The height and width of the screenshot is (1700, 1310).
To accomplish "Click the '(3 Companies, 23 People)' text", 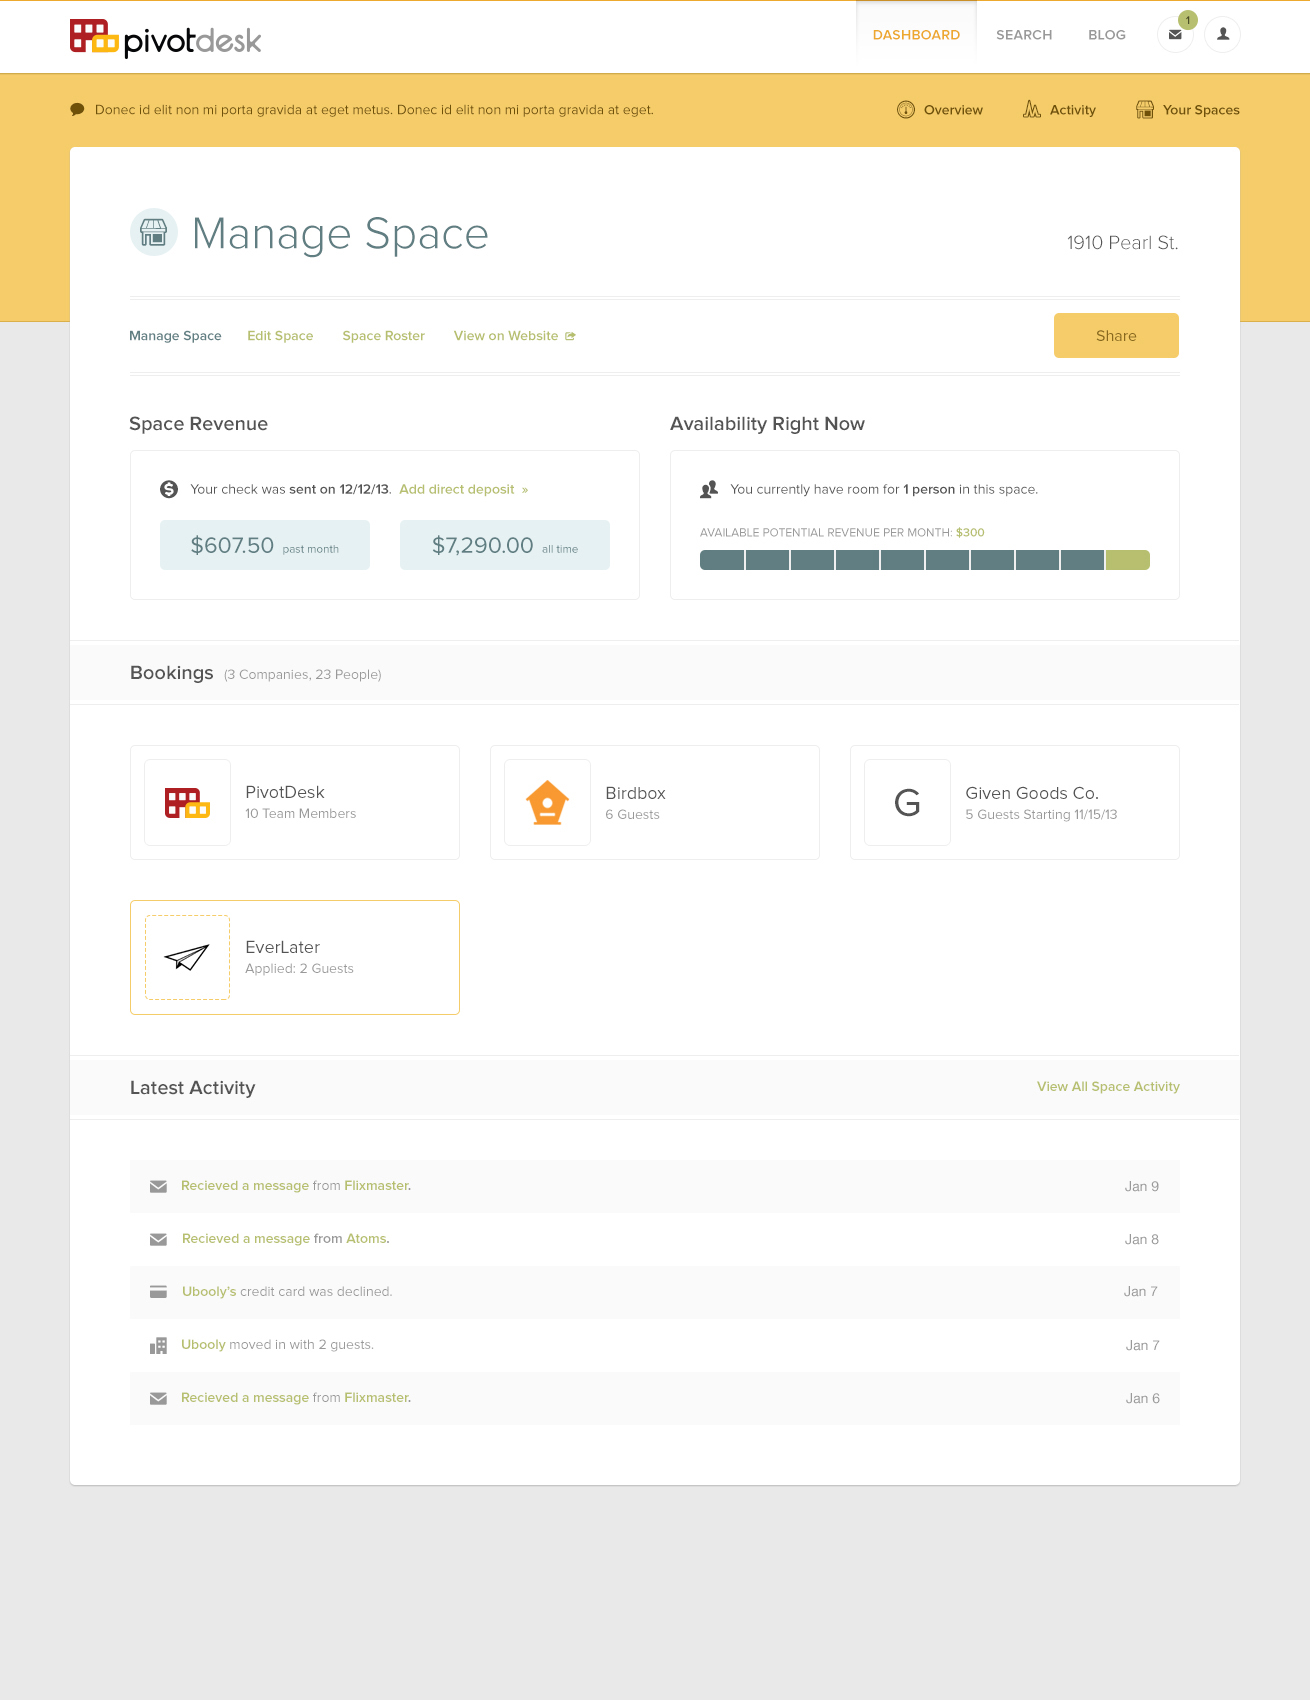I will tap(303, 675).
